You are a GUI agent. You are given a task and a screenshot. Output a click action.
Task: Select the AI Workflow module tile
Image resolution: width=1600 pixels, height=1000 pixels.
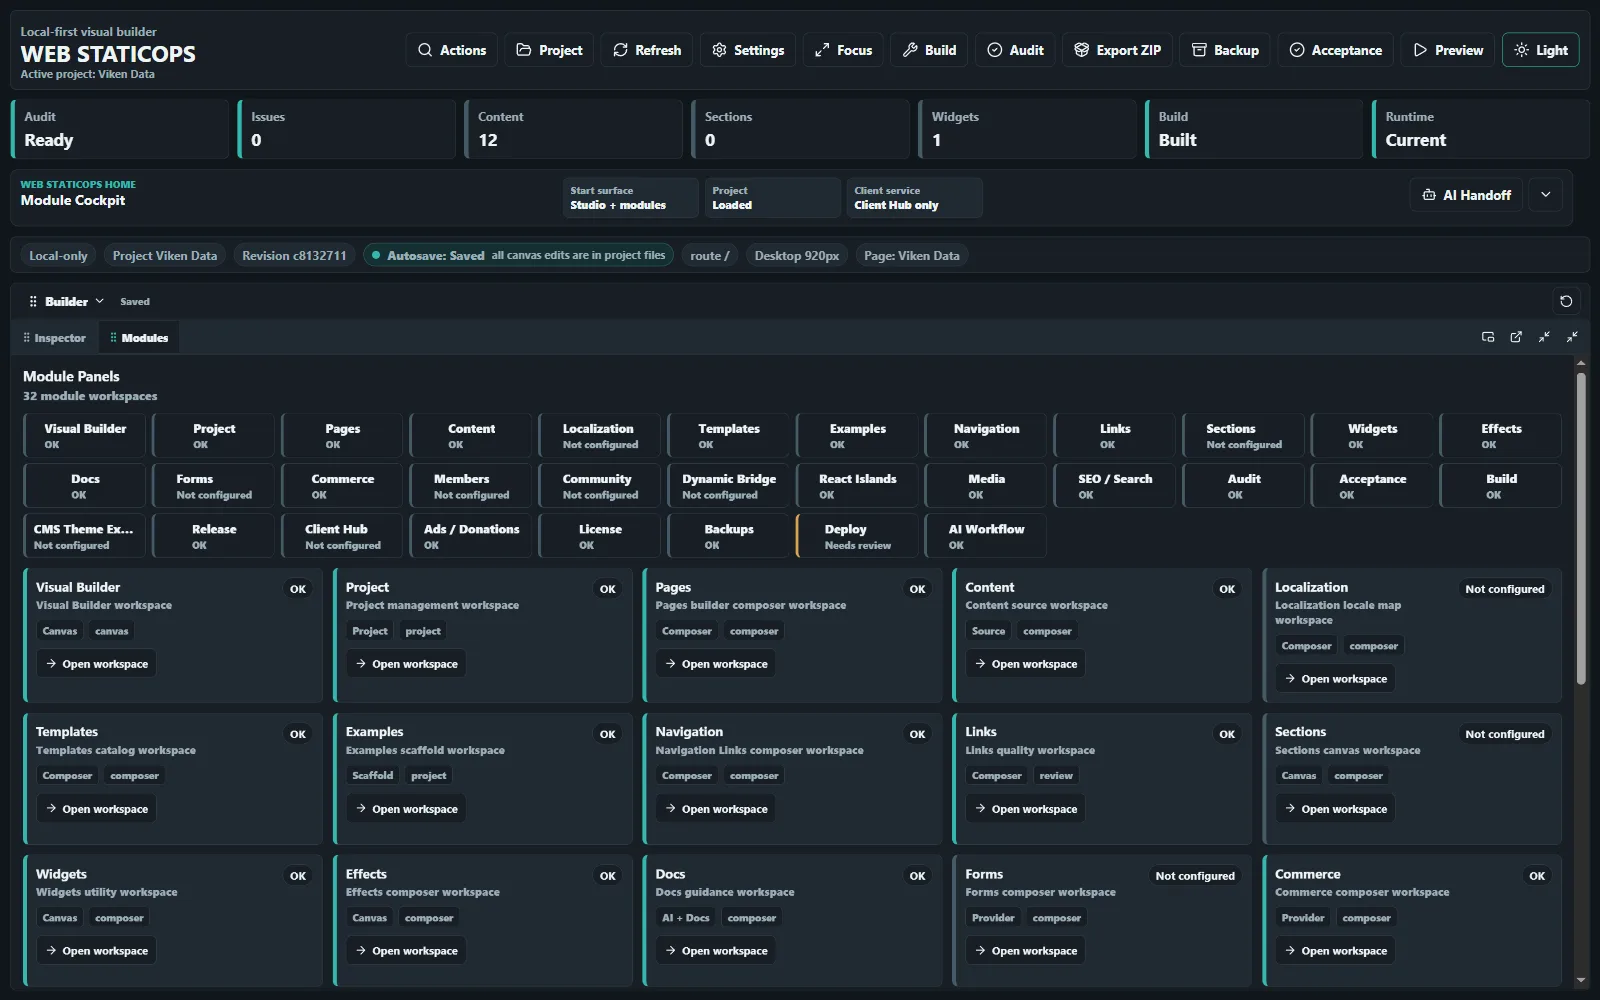point(986,536)
